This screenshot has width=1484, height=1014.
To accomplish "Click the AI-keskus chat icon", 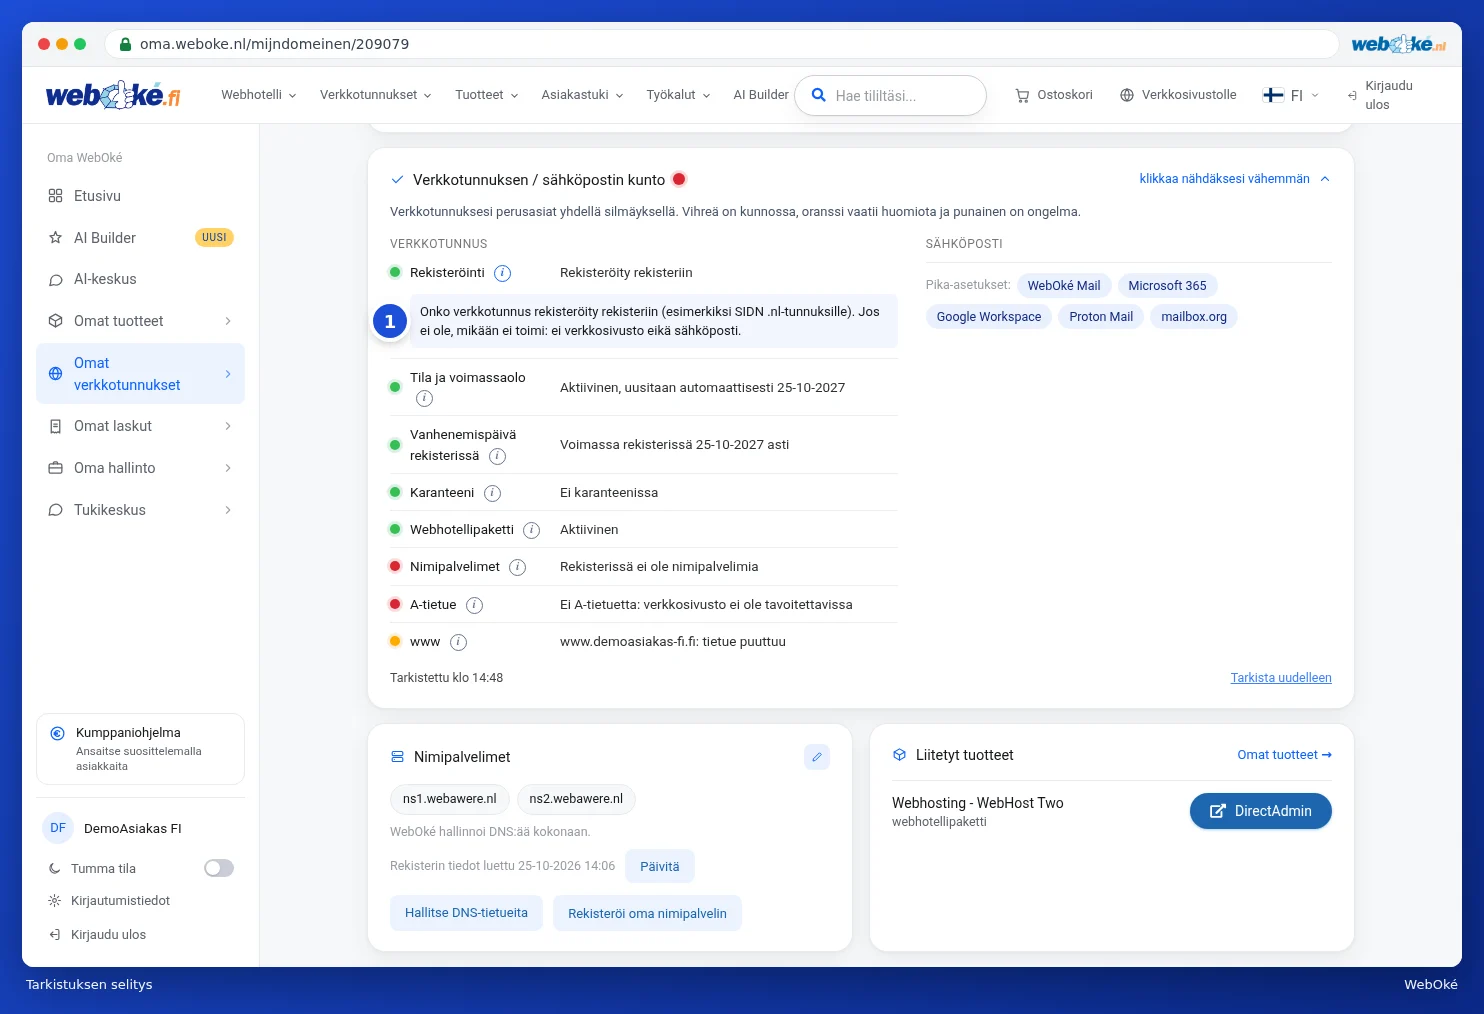I will click(x=56, y=280).
